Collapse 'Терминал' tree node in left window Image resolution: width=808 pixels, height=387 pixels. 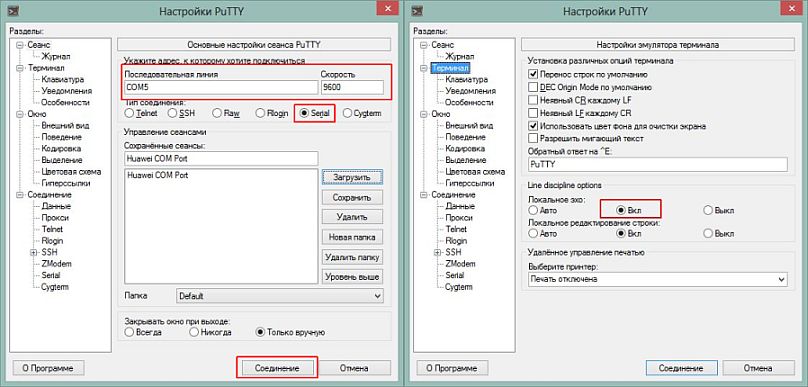click(20, 68)
